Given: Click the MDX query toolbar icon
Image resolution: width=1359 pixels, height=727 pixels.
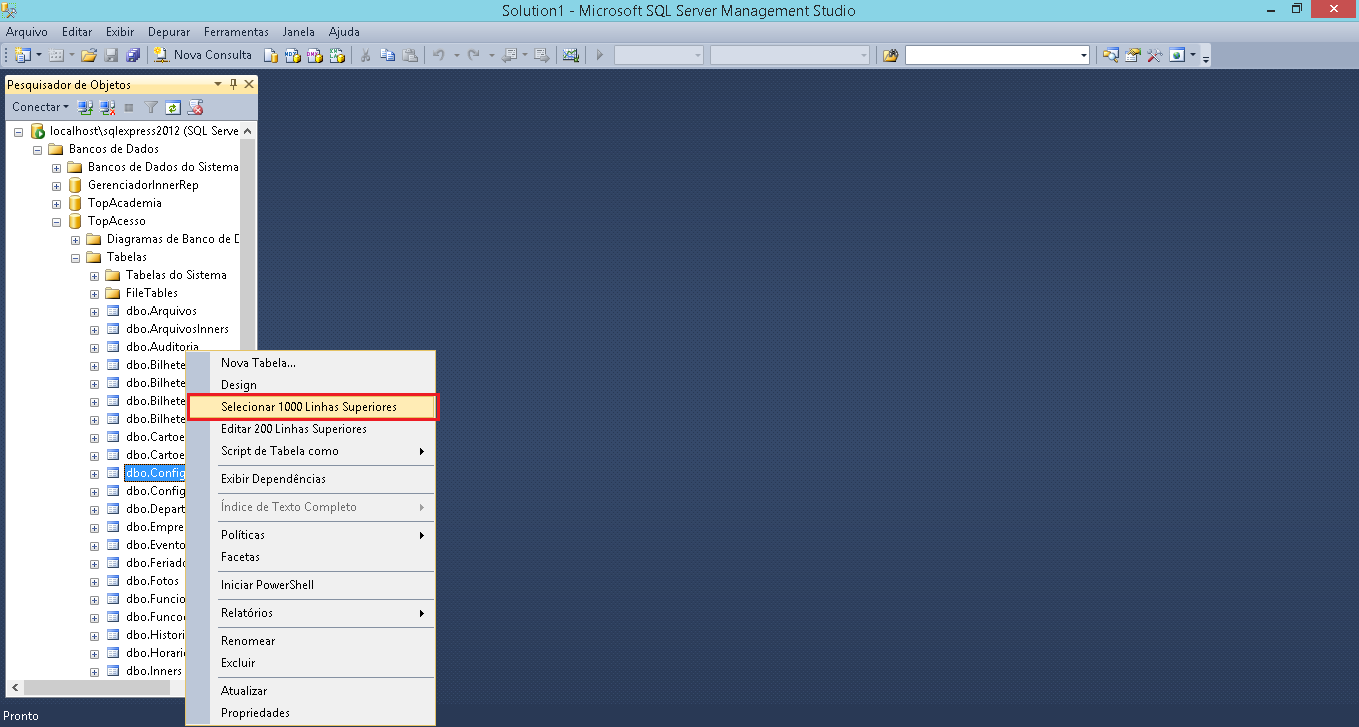Looking at the screenshot, I should pyautogui.click(x=293, y=55).
